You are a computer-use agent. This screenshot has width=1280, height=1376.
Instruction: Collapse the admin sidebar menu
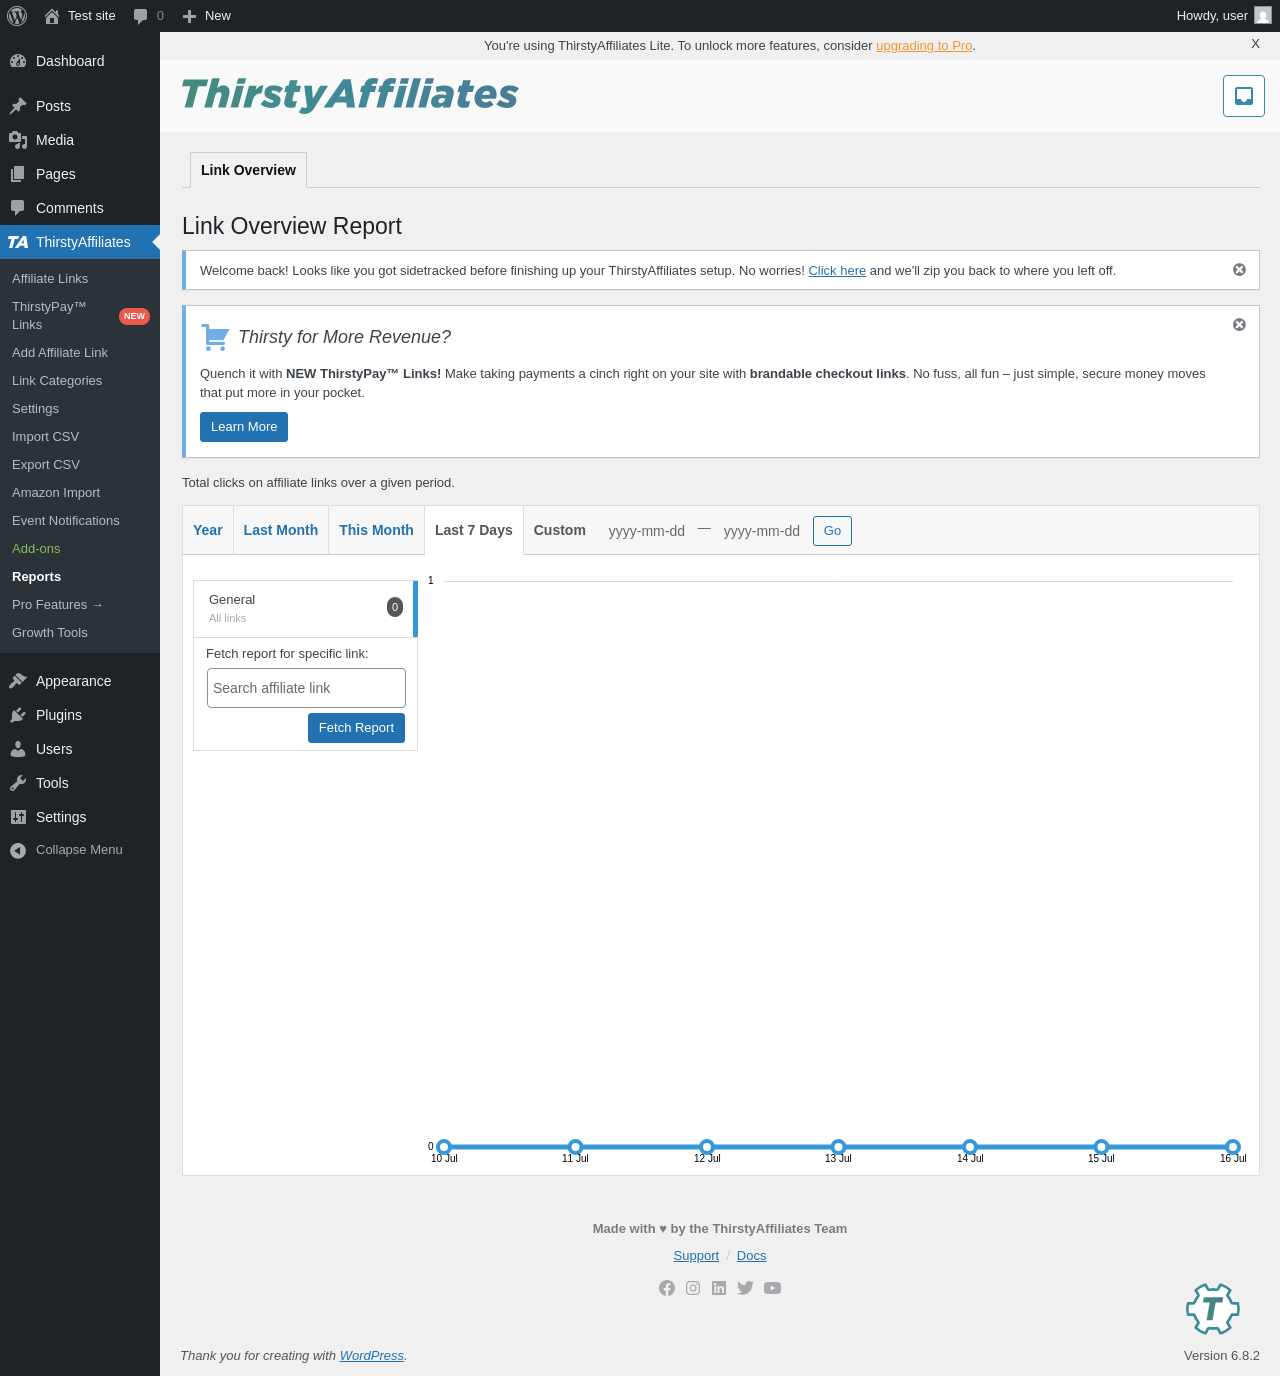tap(80, 850)
